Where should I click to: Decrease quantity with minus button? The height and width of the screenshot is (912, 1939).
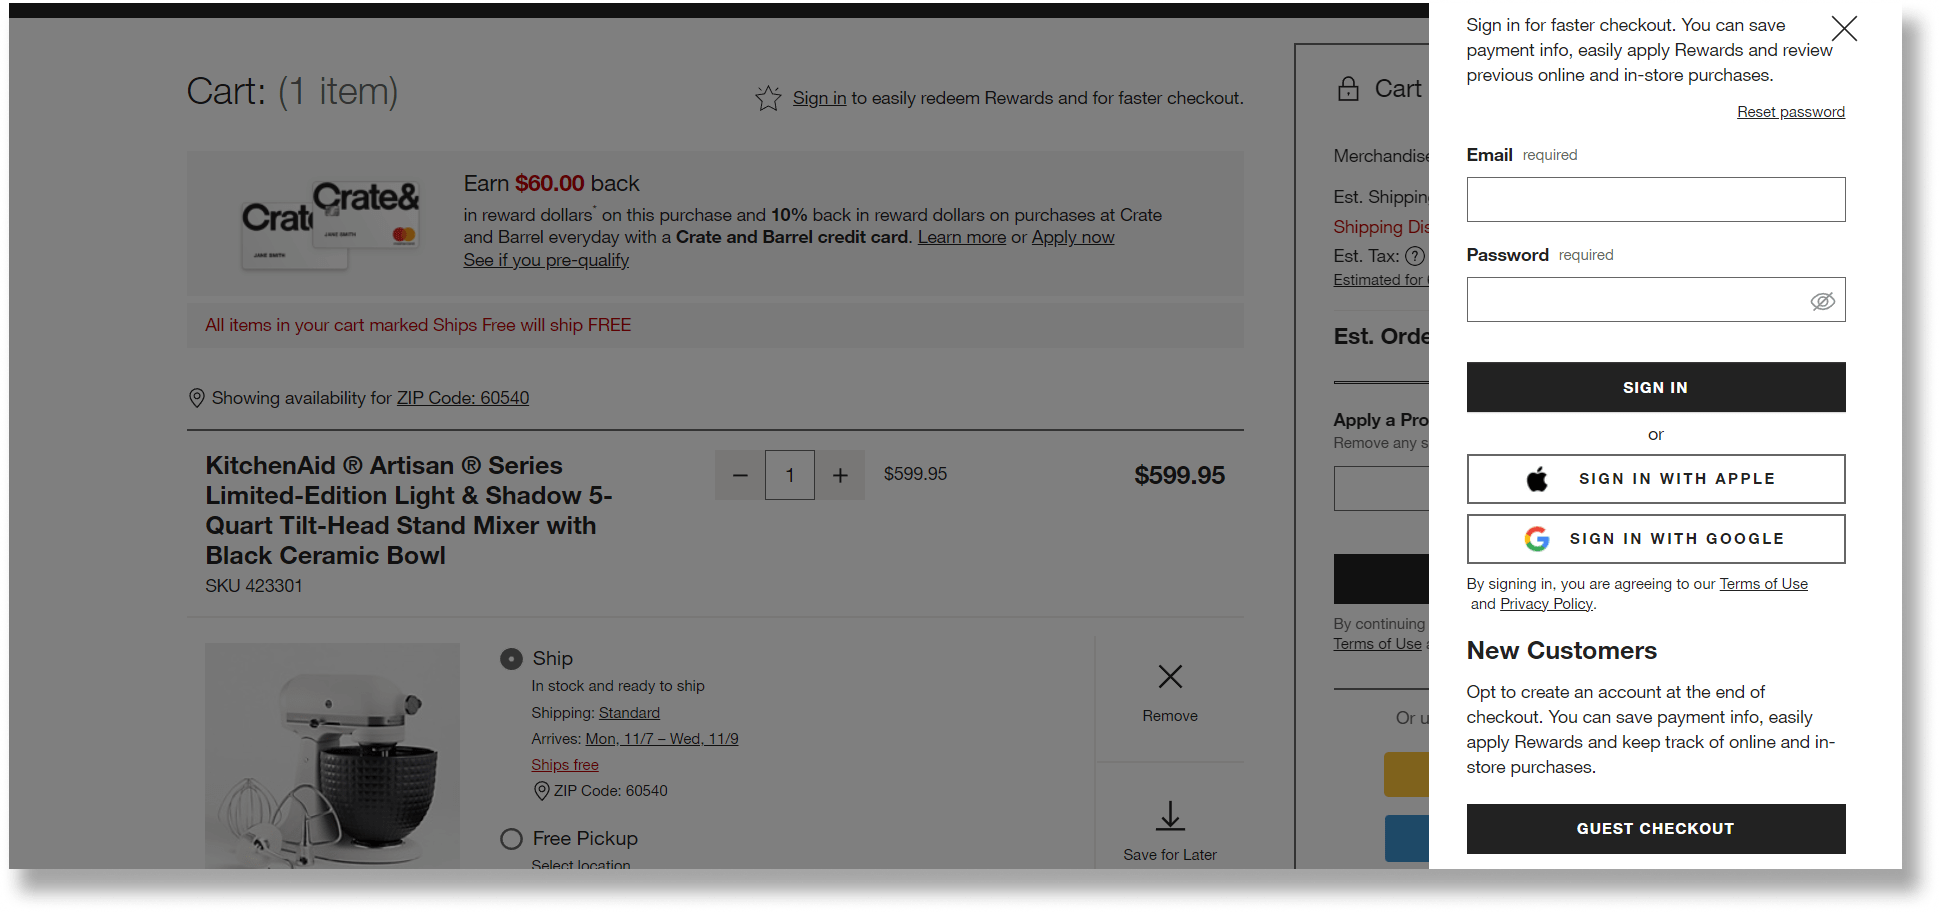point(740,475)
